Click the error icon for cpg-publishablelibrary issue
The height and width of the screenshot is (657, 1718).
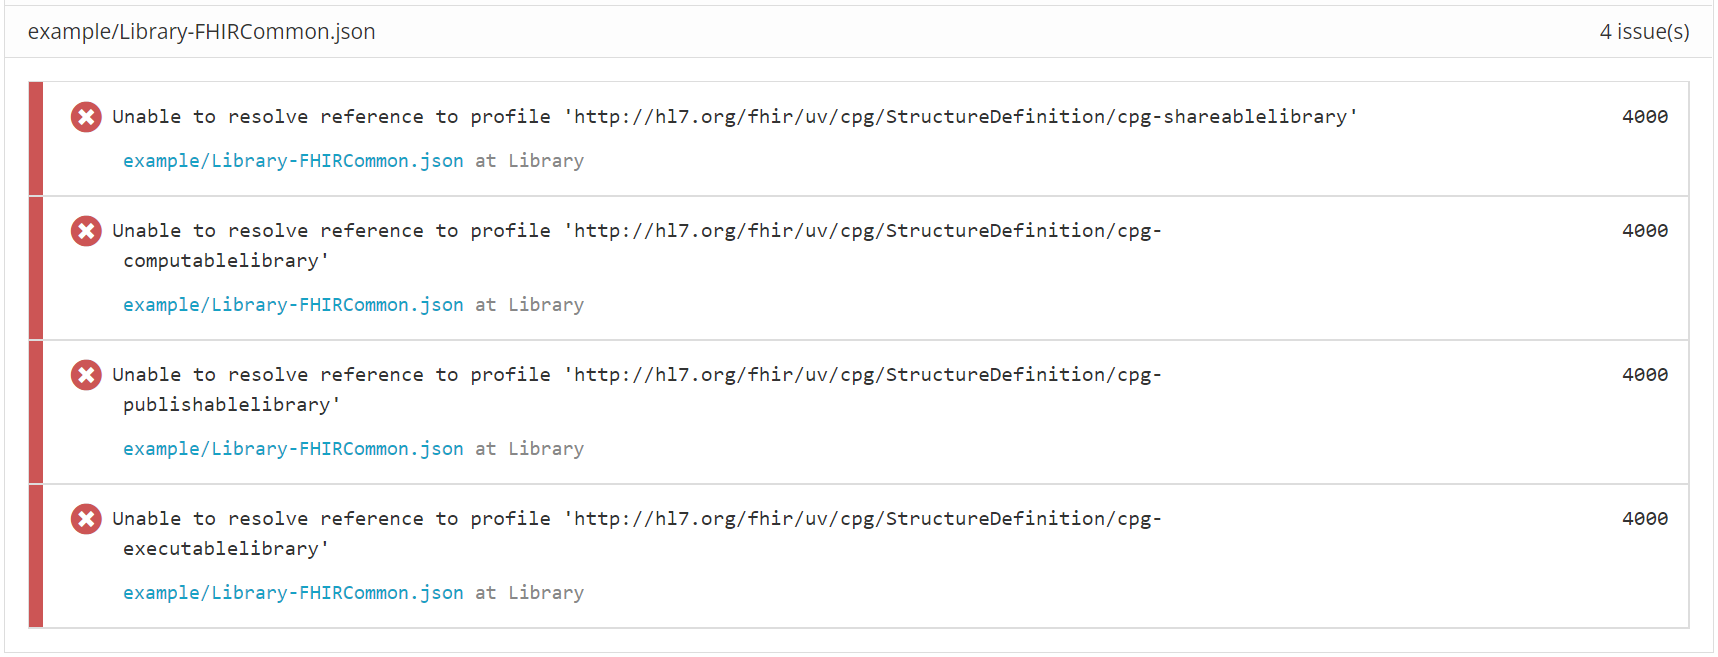coord(86,375)
